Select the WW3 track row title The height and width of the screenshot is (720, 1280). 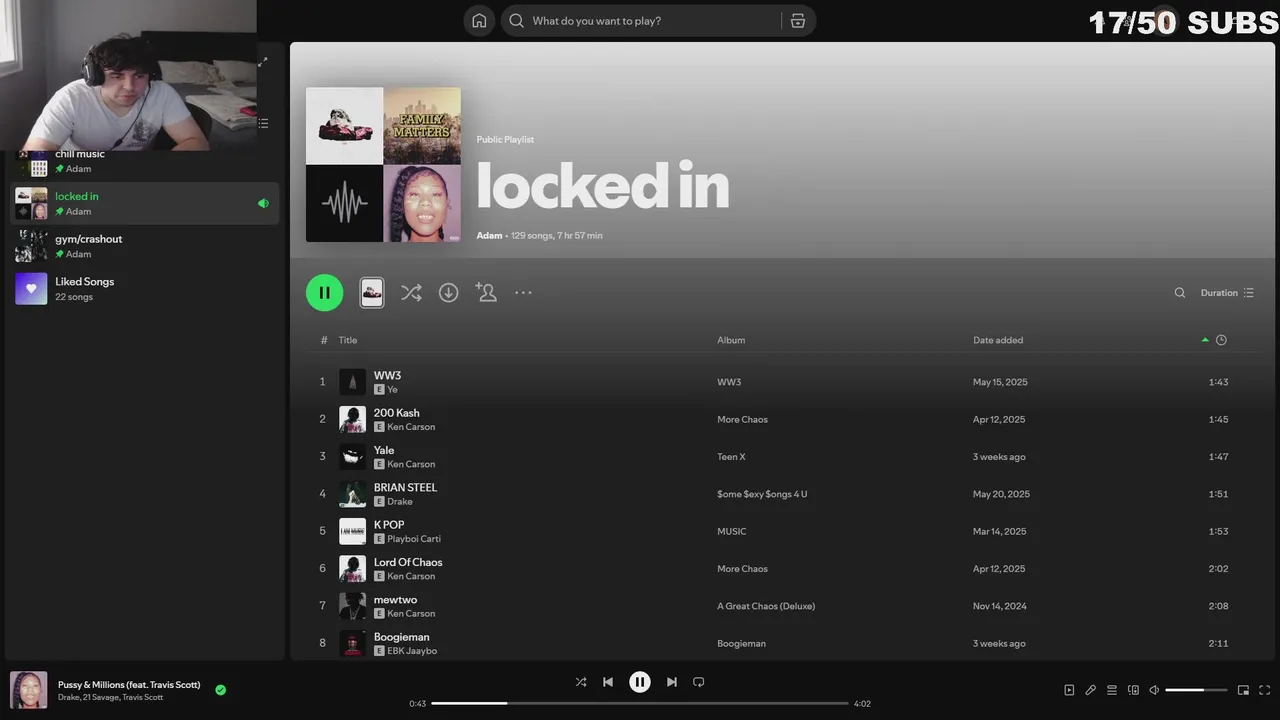[387, 376]
